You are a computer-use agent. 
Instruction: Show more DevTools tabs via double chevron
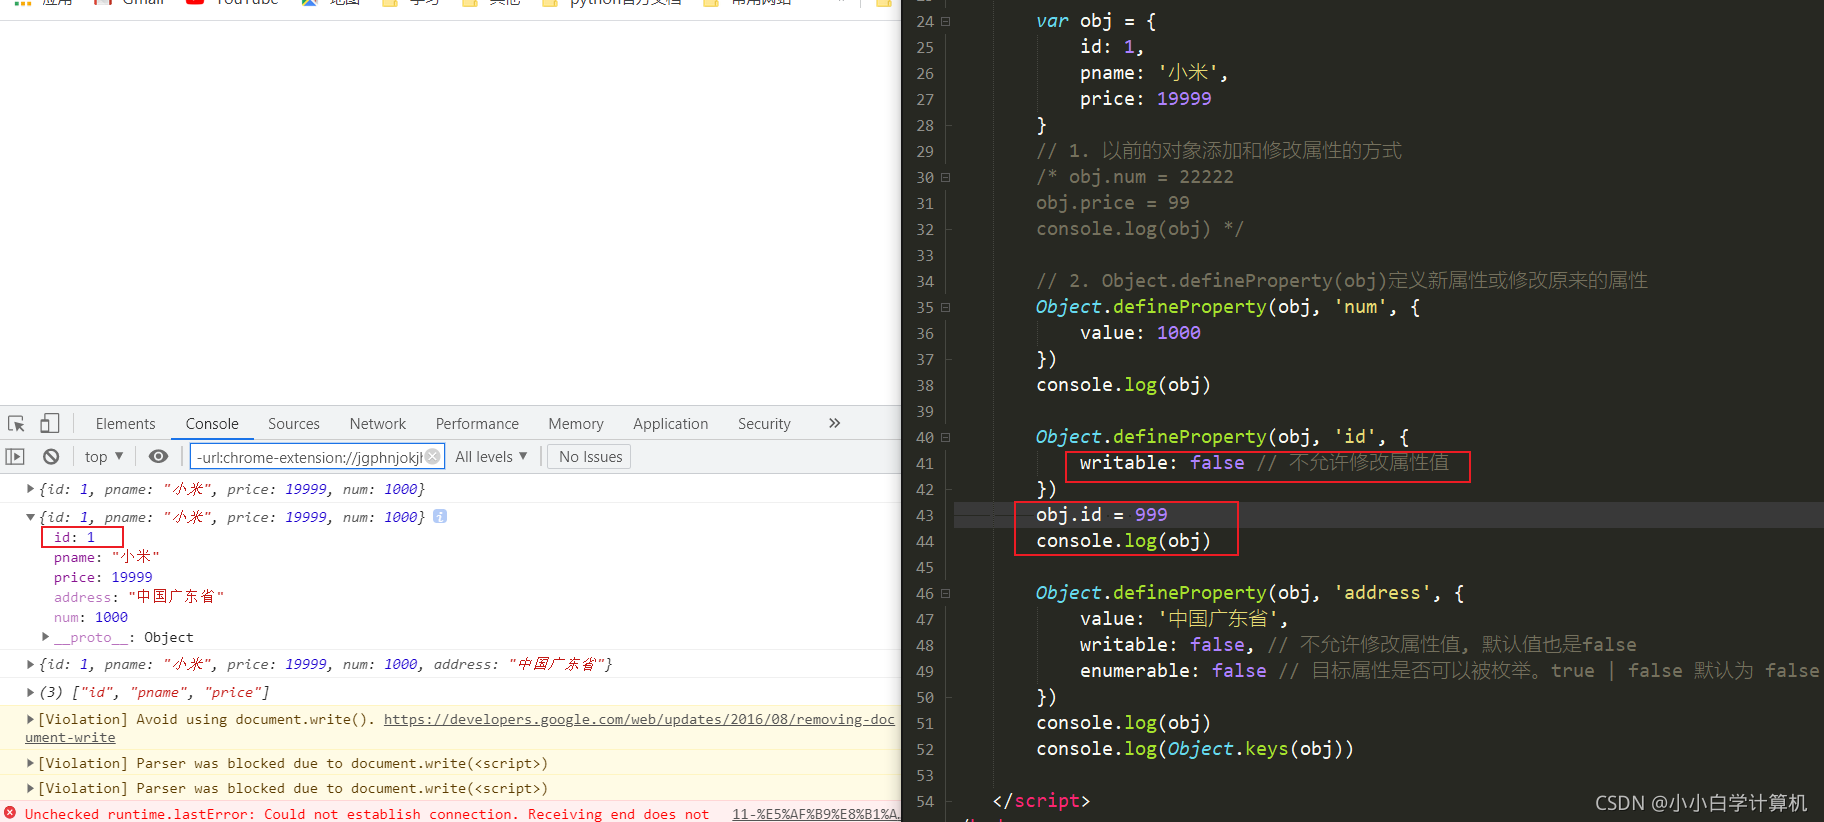(834, 423)
